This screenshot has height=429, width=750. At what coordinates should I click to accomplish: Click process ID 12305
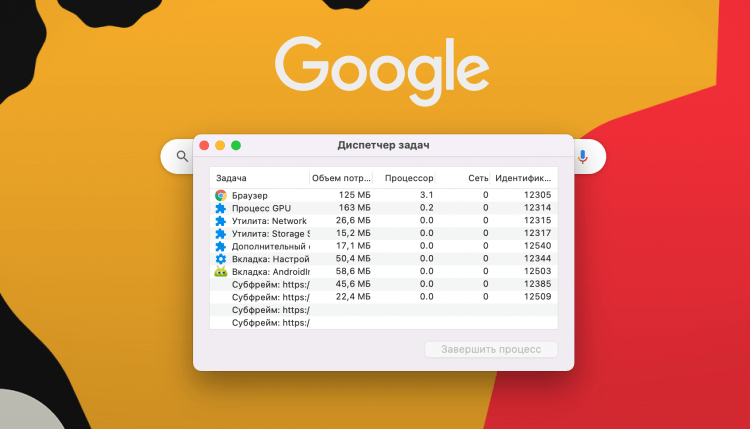click(x=537, y=195)
